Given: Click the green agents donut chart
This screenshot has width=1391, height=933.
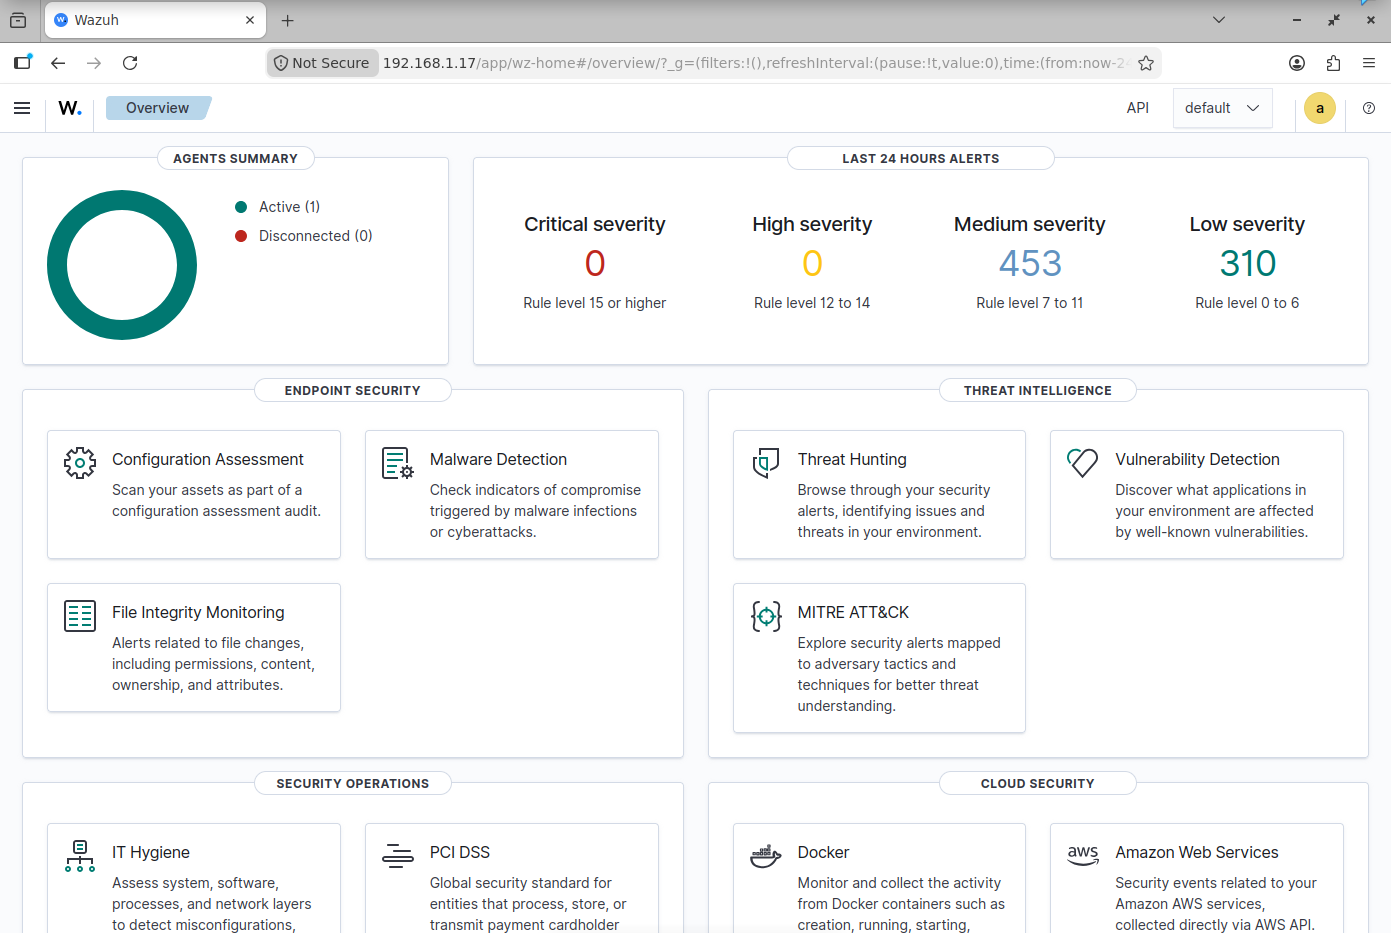Looking at the screenshot, I should click(x=122, y=200).
